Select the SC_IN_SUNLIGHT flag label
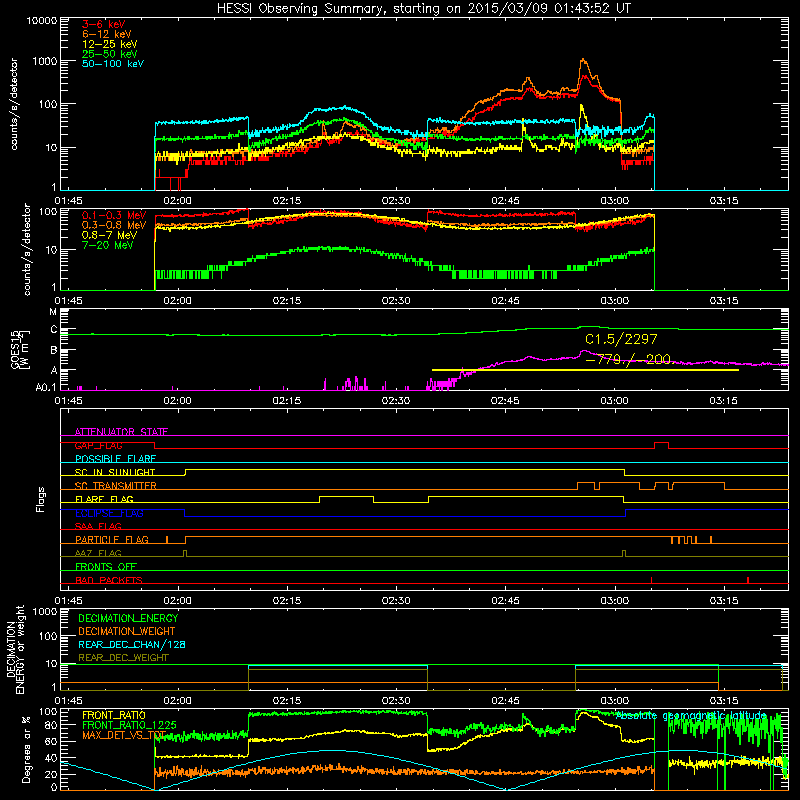 coord(115,472)
